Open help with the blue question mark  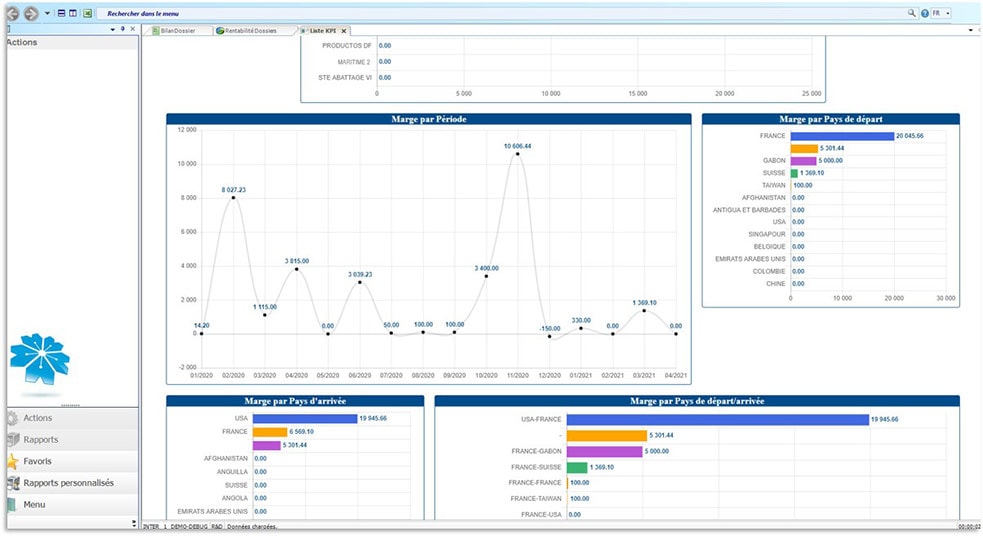click(924, 14)
